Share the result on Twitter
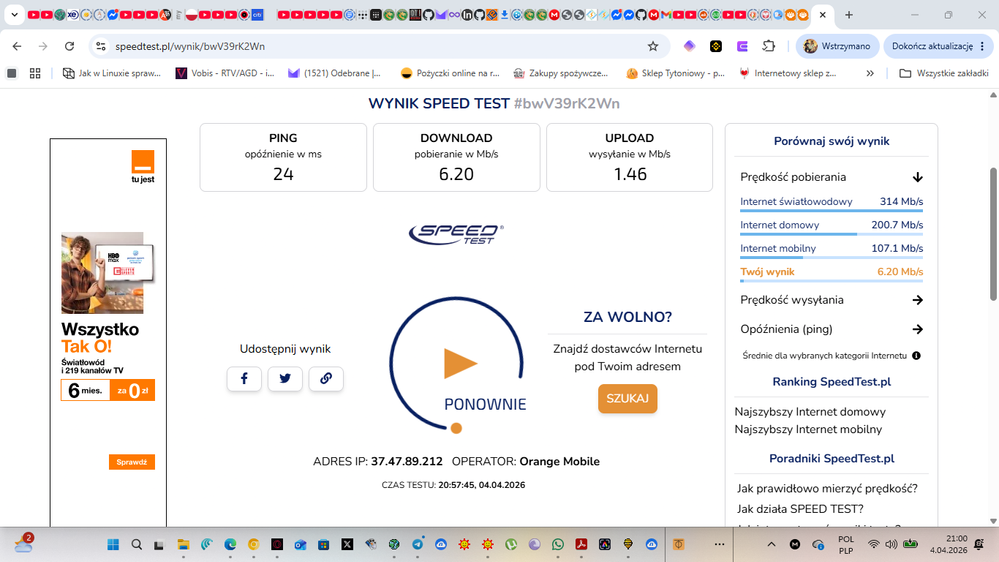Screen dimensions: 999x562 [x=285, y=378]
